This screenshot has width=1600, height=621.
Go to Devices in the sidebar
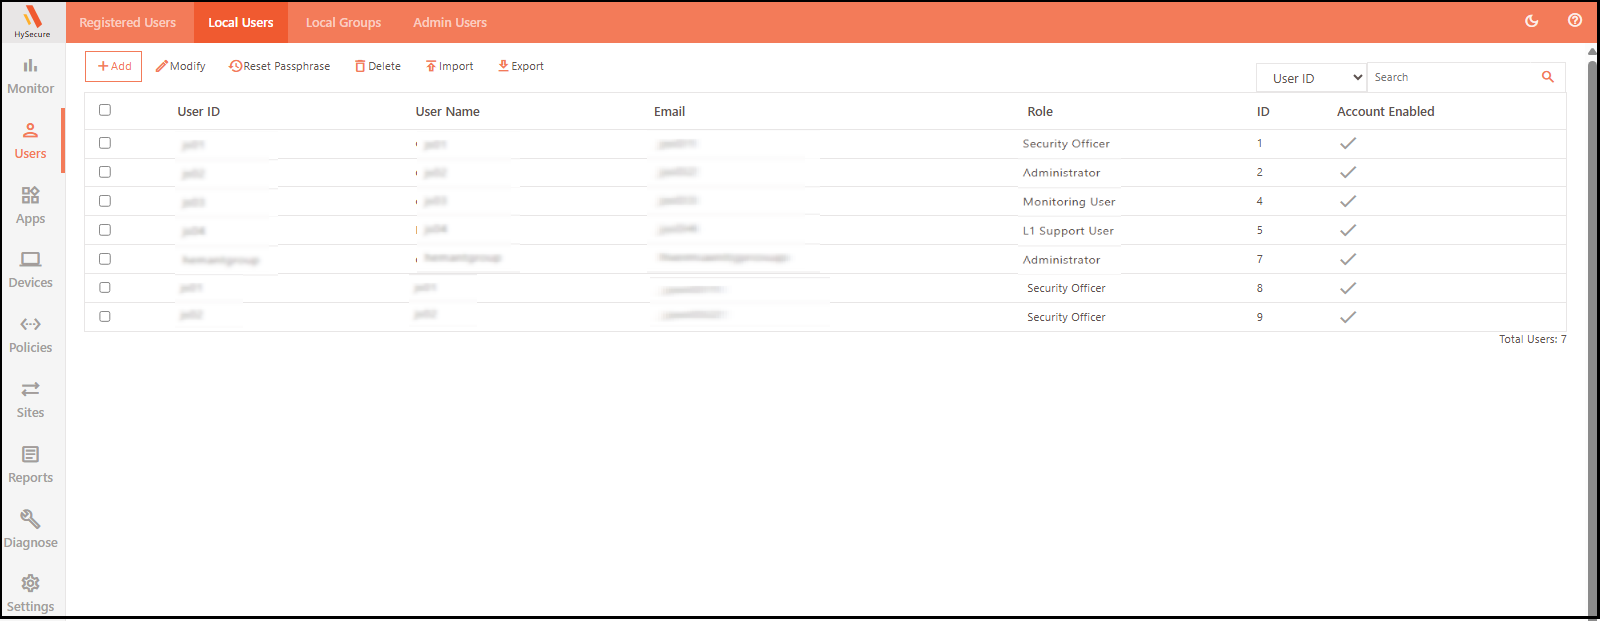click(31, 270)
